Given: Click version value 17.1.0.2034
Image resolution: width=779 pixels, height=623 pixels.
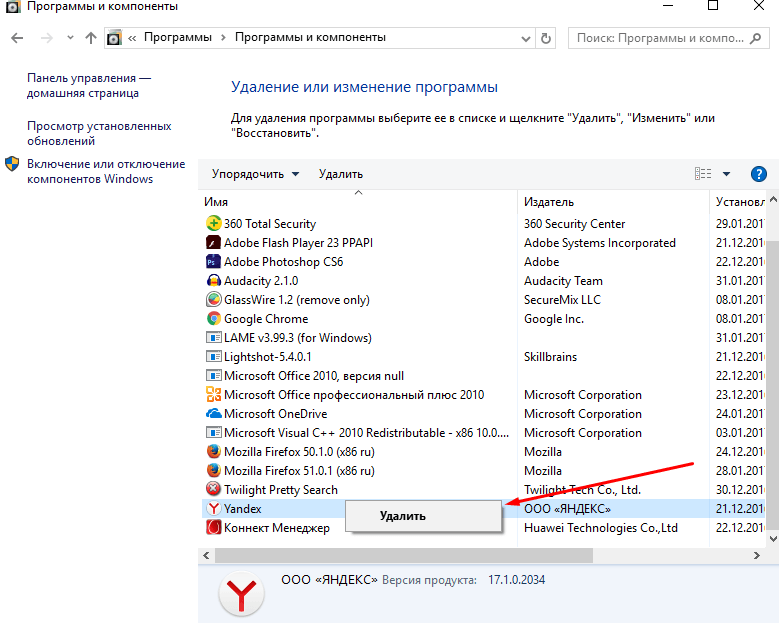Looking at the screenshot, I should [x=516, y=580].
